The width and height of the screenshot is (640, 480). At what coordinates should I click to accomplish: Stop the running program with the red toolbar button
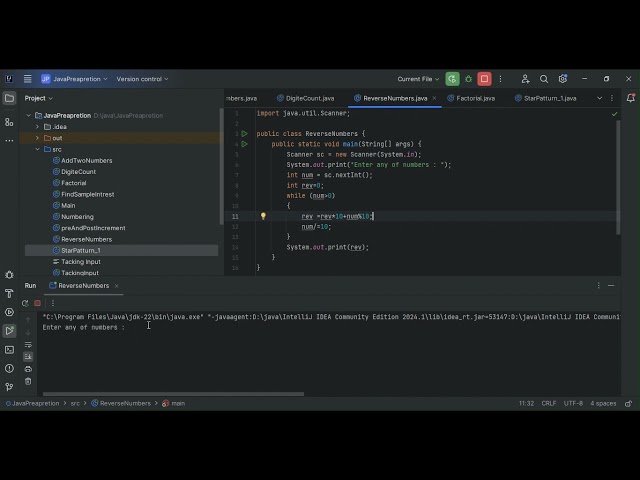[x=484, y=79]
